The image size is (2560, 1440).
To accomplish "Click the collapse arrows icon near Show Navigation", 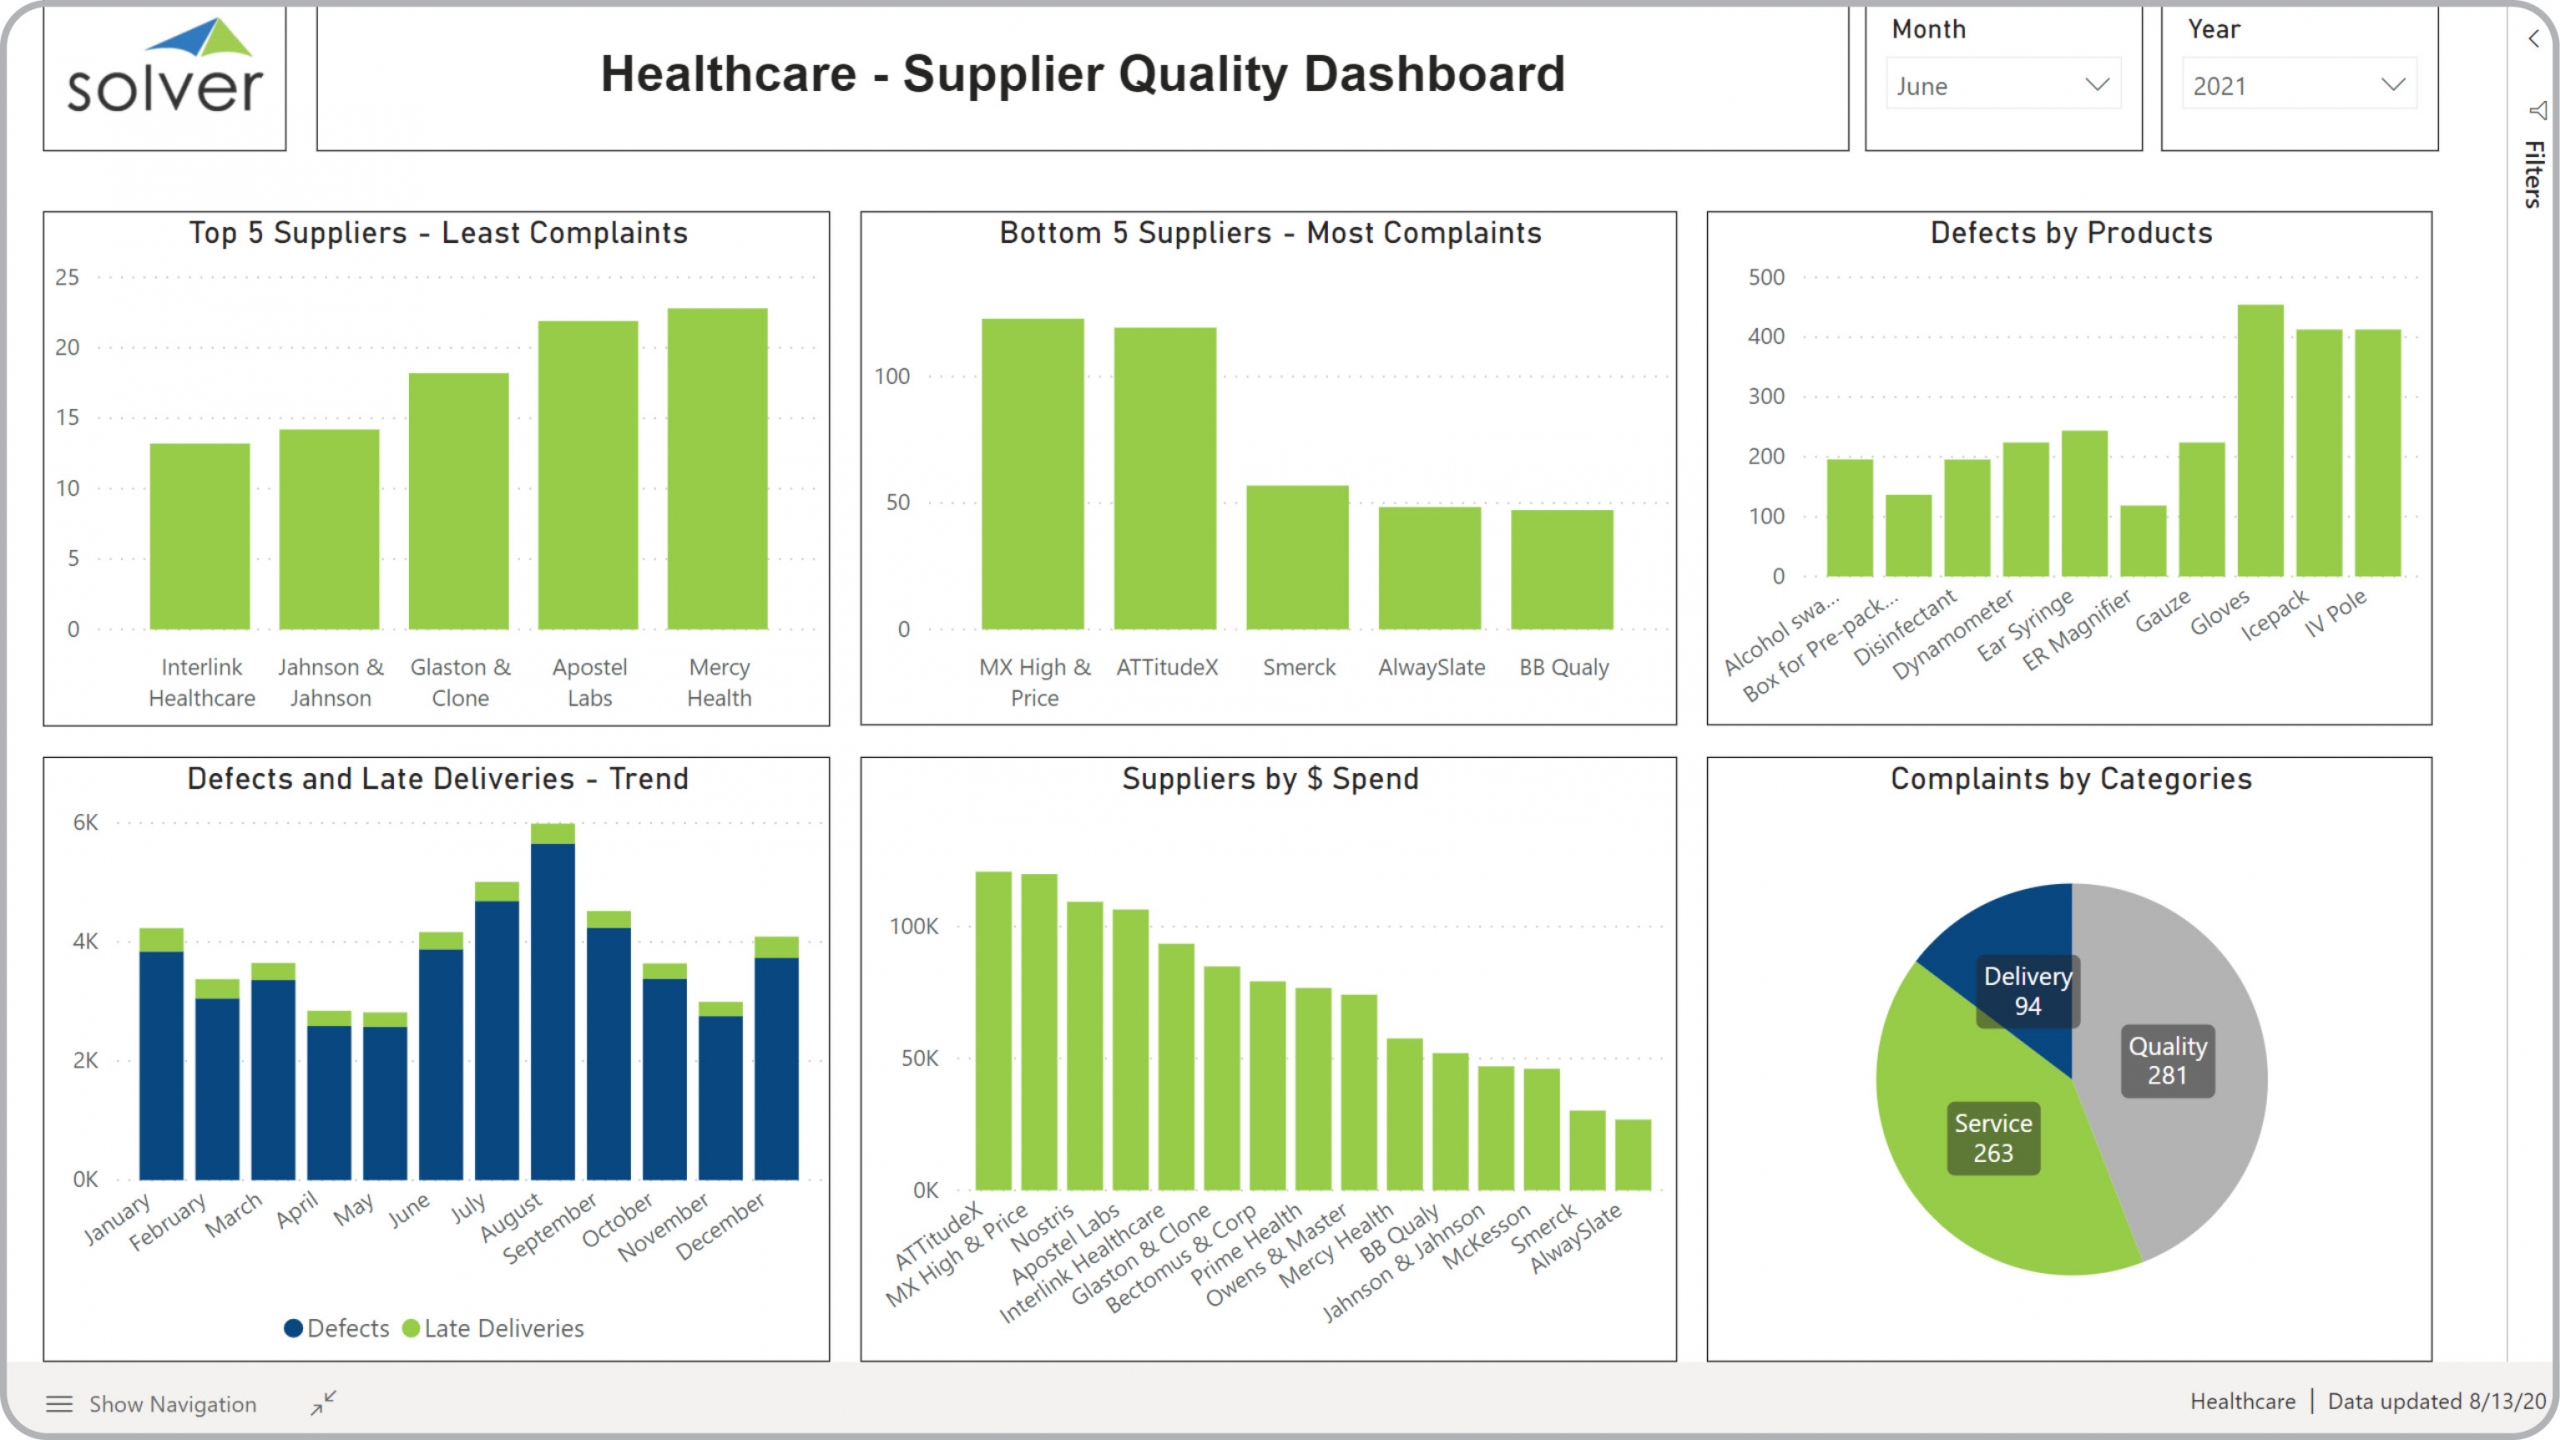I will pos(323,1403).
